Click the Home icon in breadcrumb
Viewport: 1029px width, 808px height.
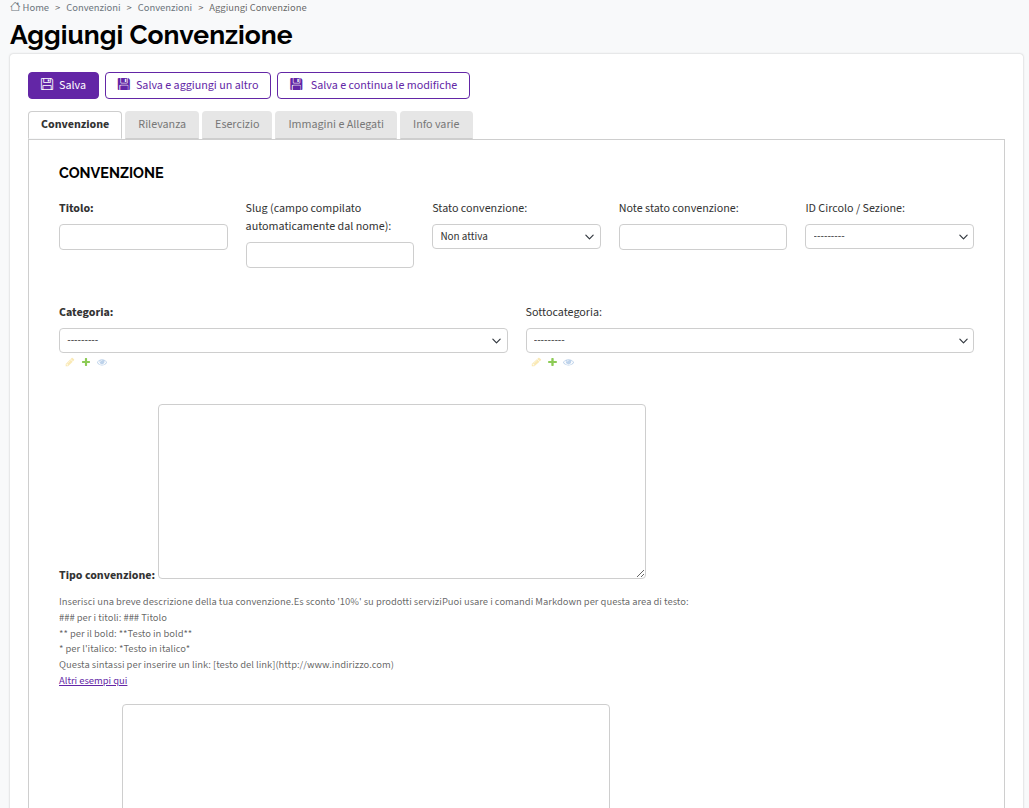15,7
